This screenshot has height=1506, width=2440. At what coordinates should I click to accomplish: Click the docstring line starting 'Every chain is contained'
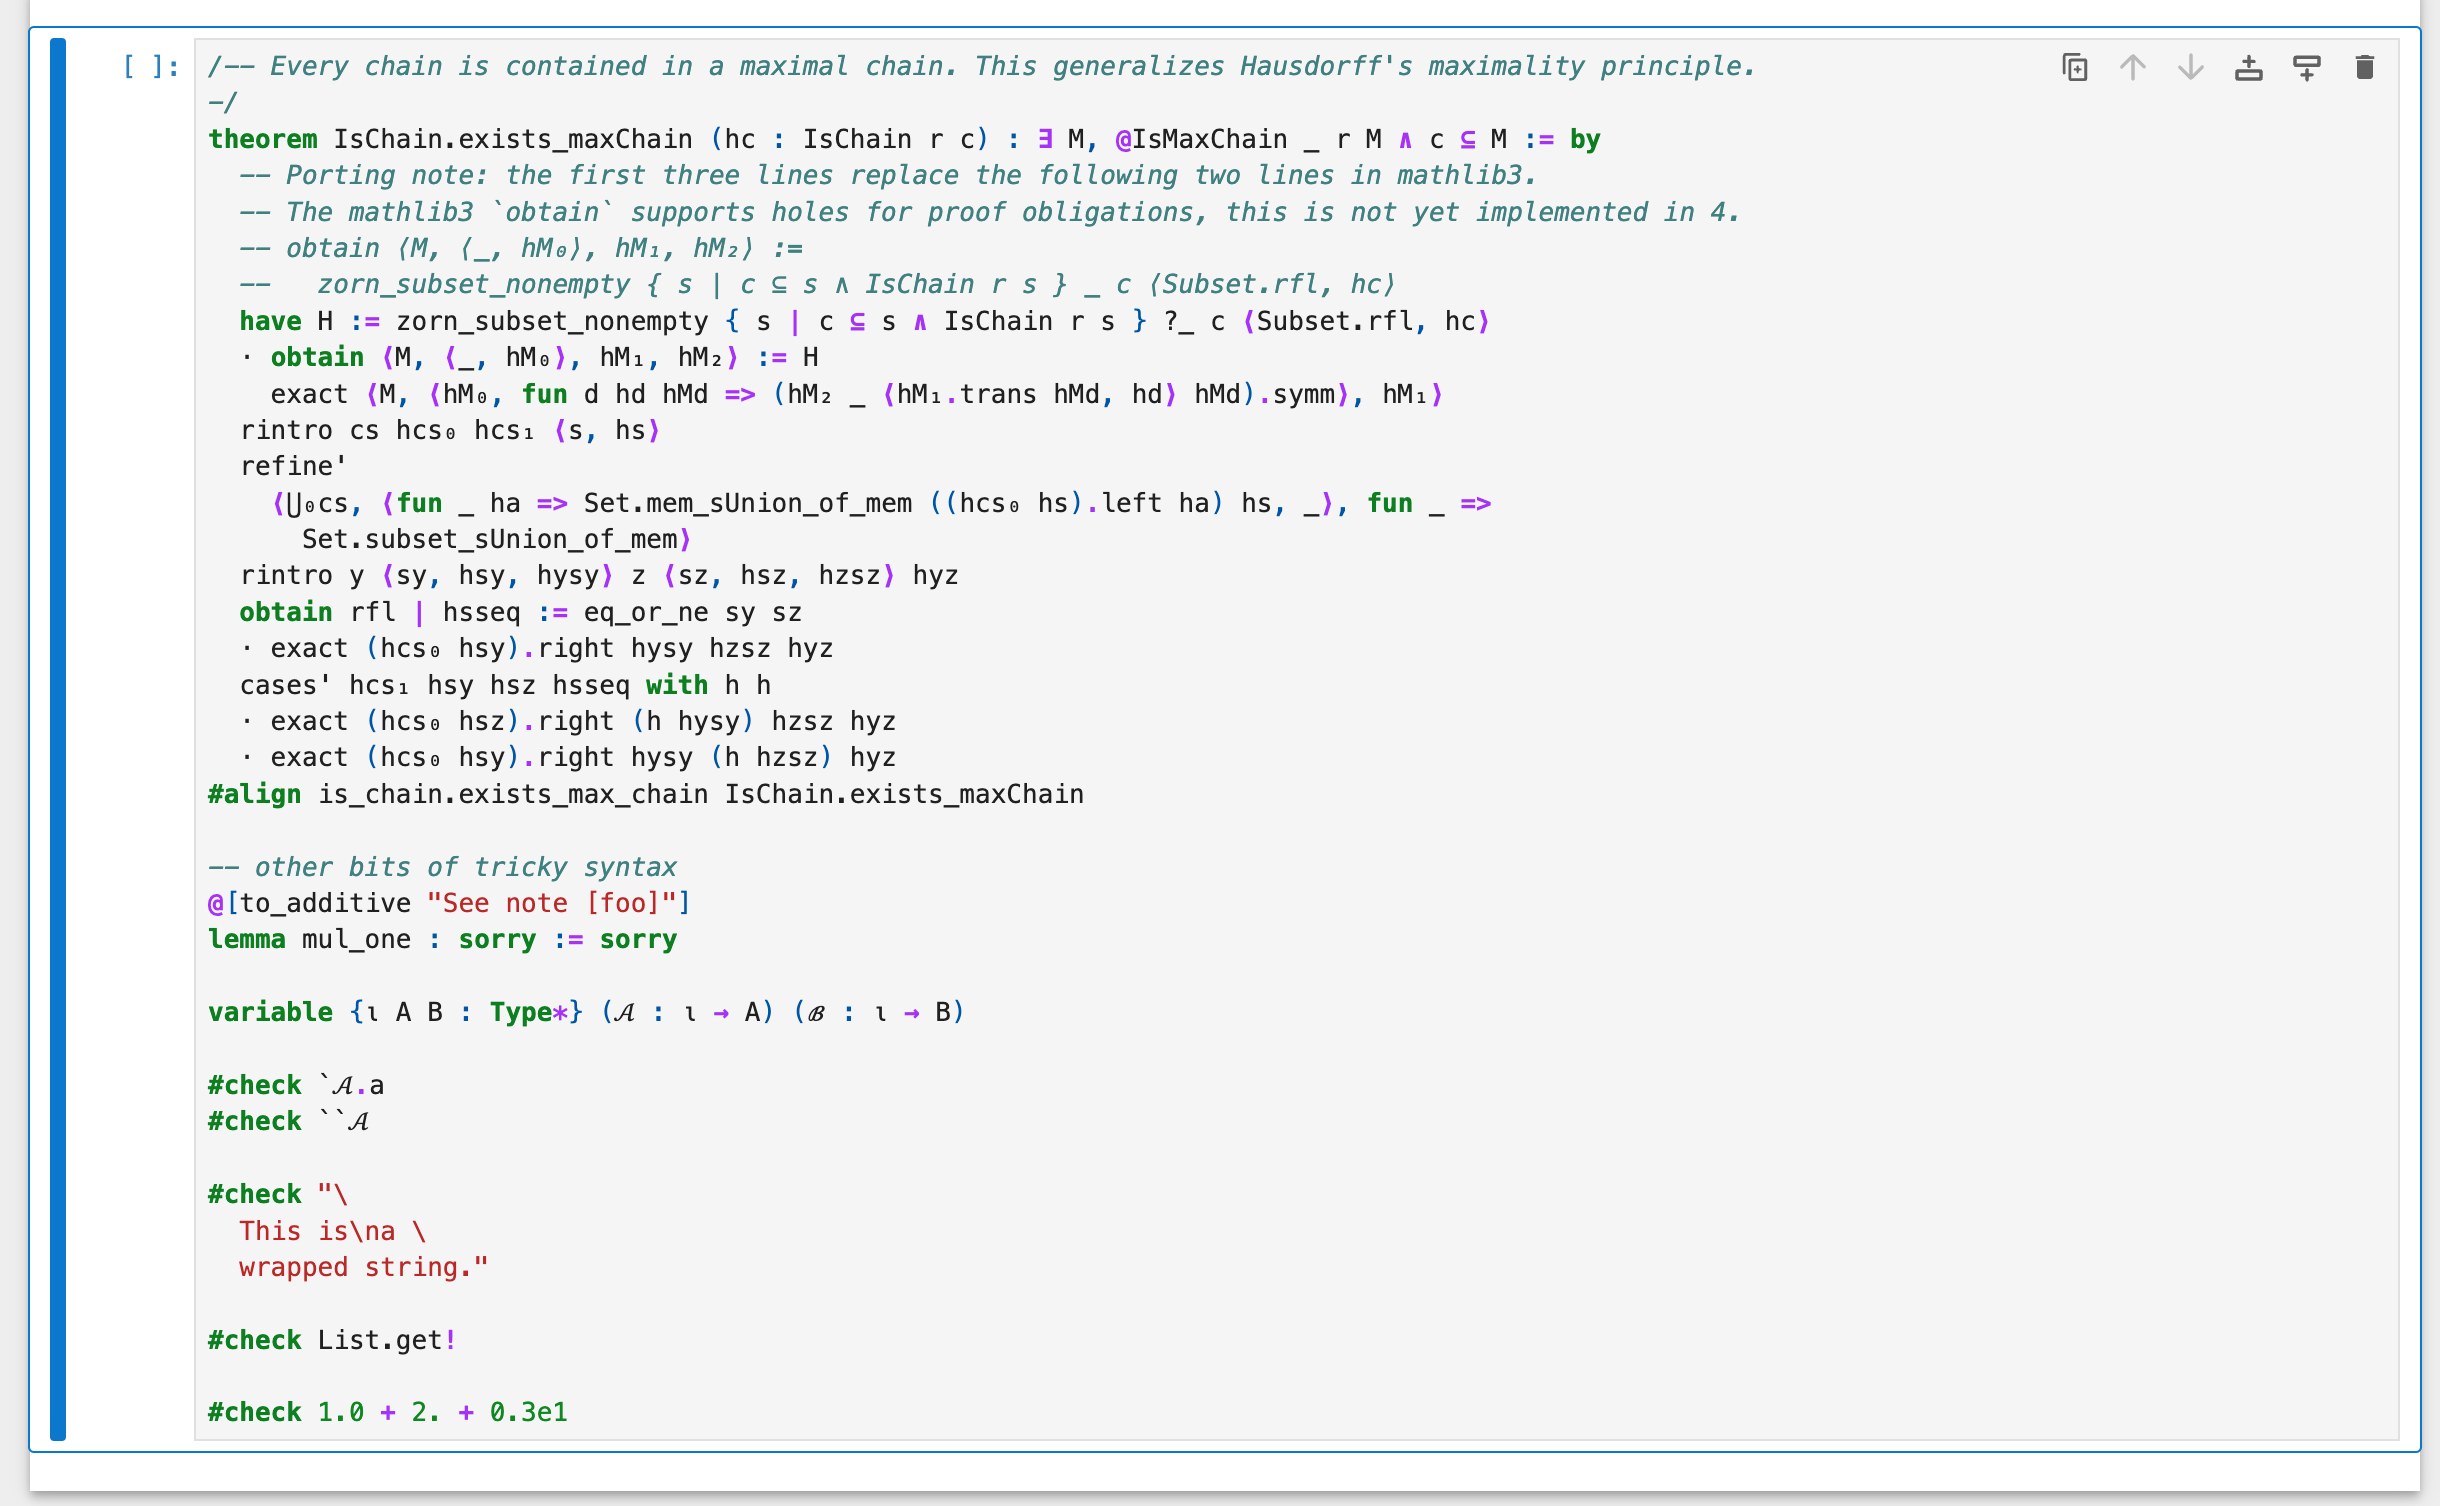pyautogui.click(x=982, y=67)
